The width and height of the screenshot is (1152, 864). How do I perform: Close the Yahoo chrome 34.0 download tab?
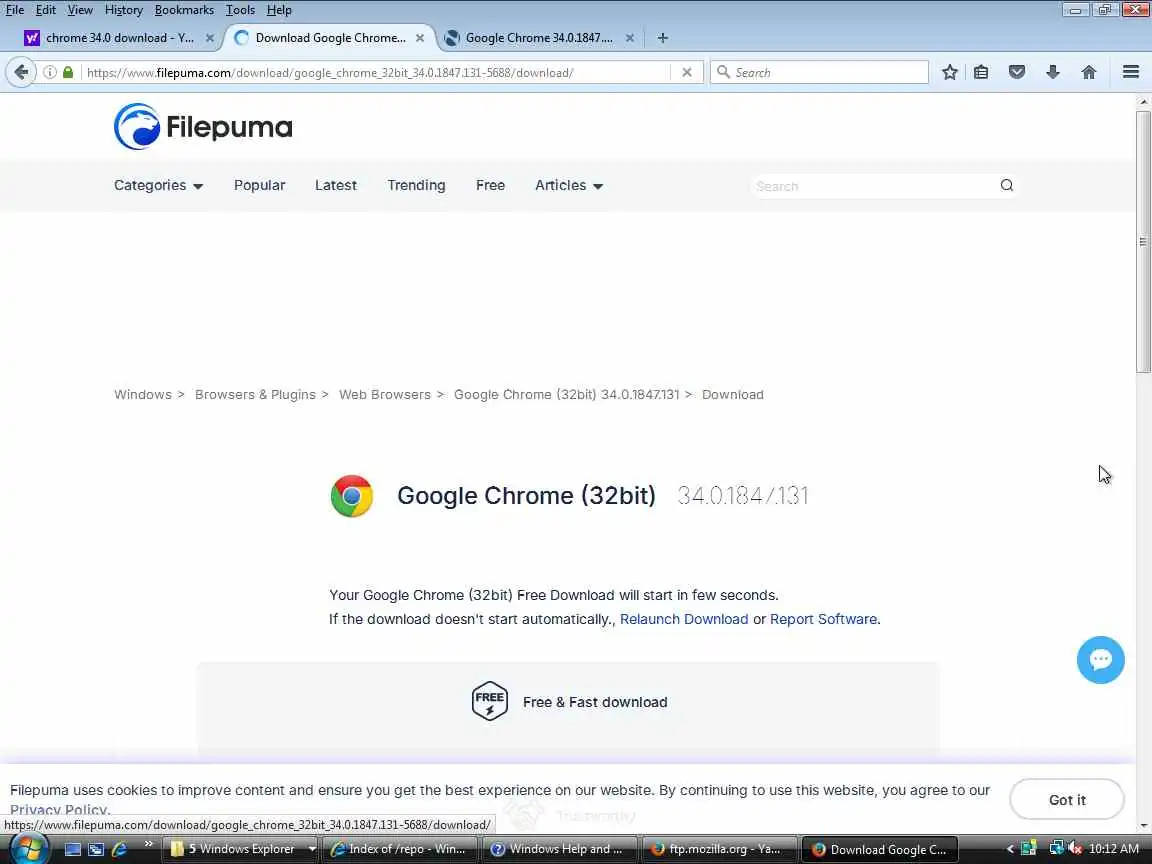209,38
